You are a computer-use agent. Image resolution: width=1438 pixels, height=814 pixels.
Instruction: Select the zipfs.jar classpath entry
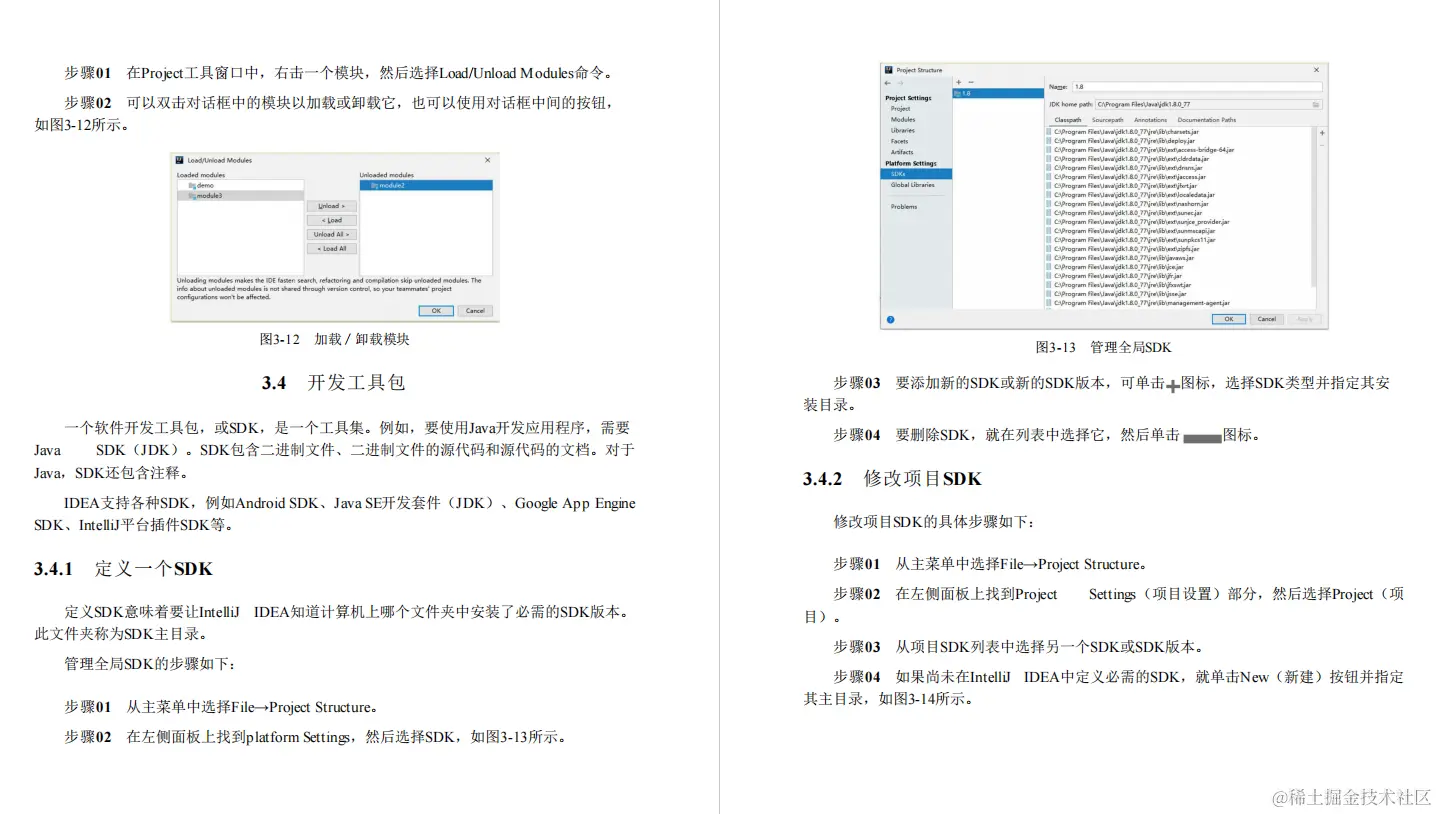(x=1122, y=249)
